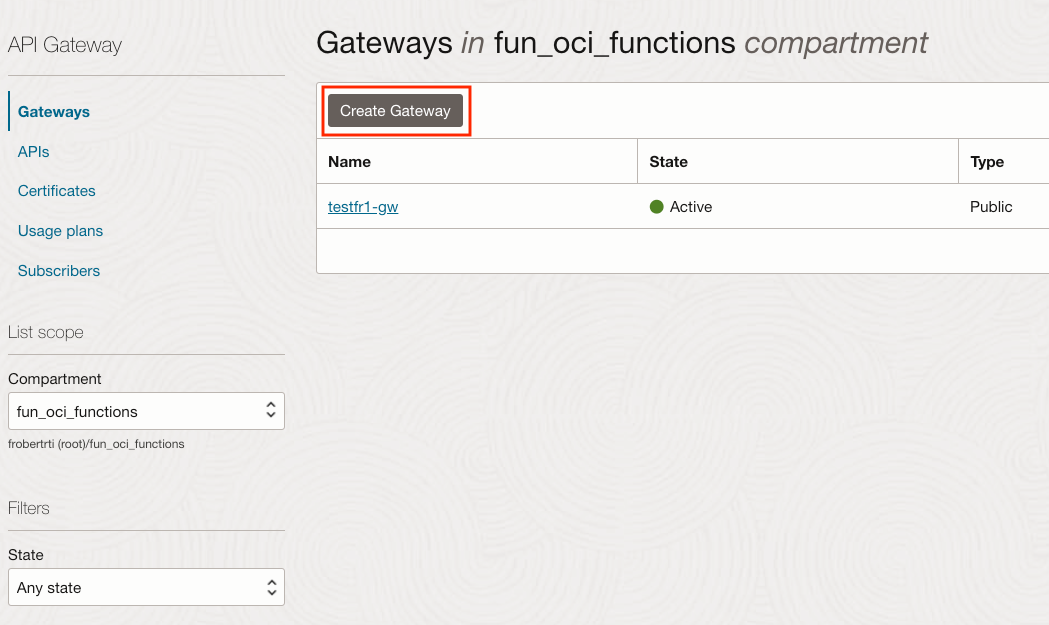The height and width of the screenshot is (625, 1049).
Task: Navigate to Usage plans
Action: pos(60,231)
